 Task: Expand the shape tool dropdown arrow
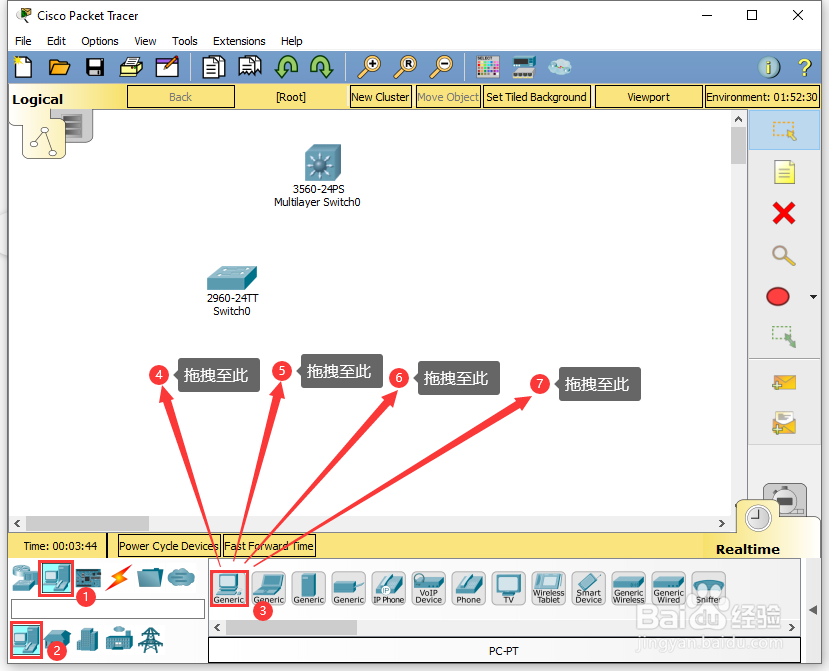point(813,297)
